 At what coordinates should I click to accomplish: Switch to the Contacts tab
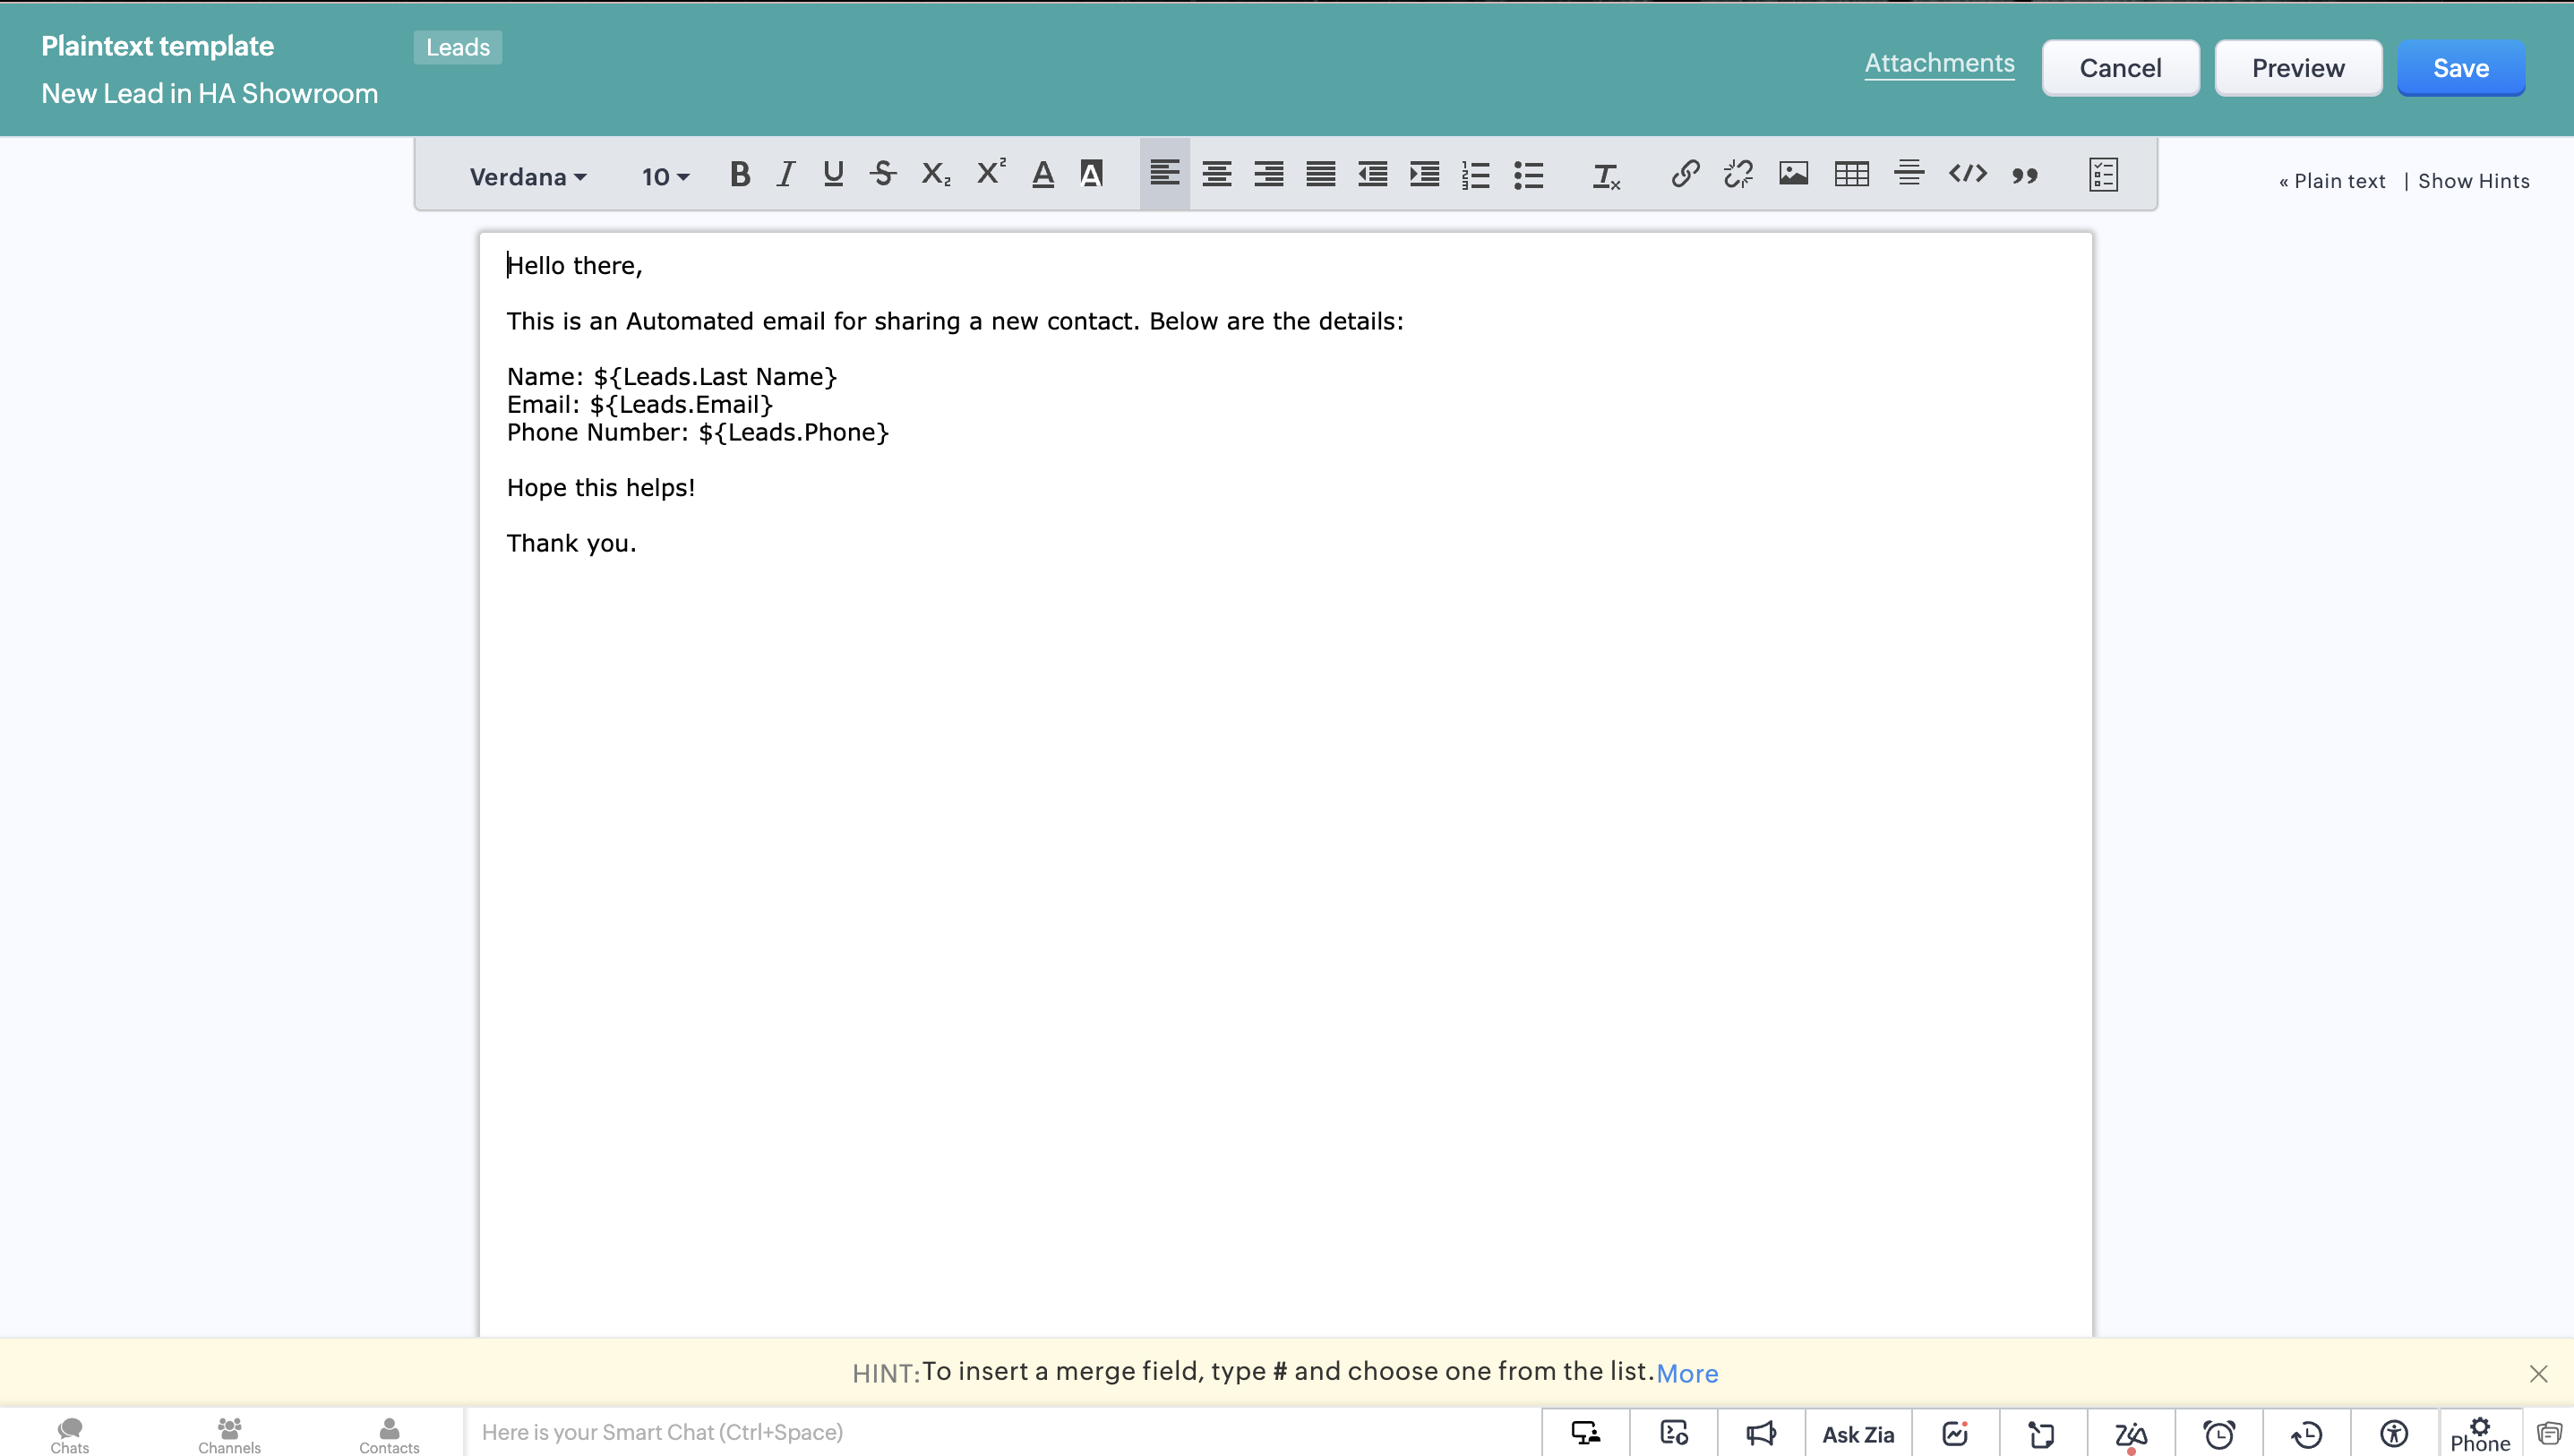(x=389, y=1434)
